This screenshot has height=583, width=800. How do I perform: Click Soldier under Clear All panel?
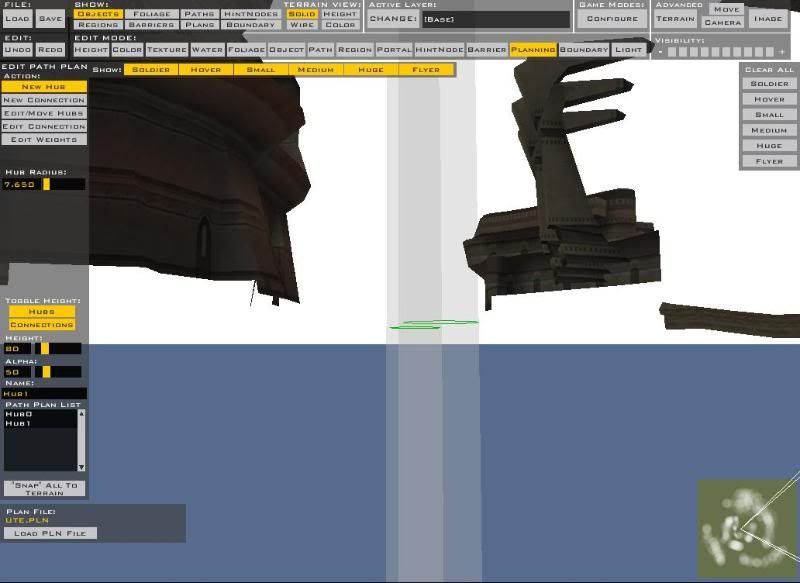pyautogui.click(x=769, y=84)
